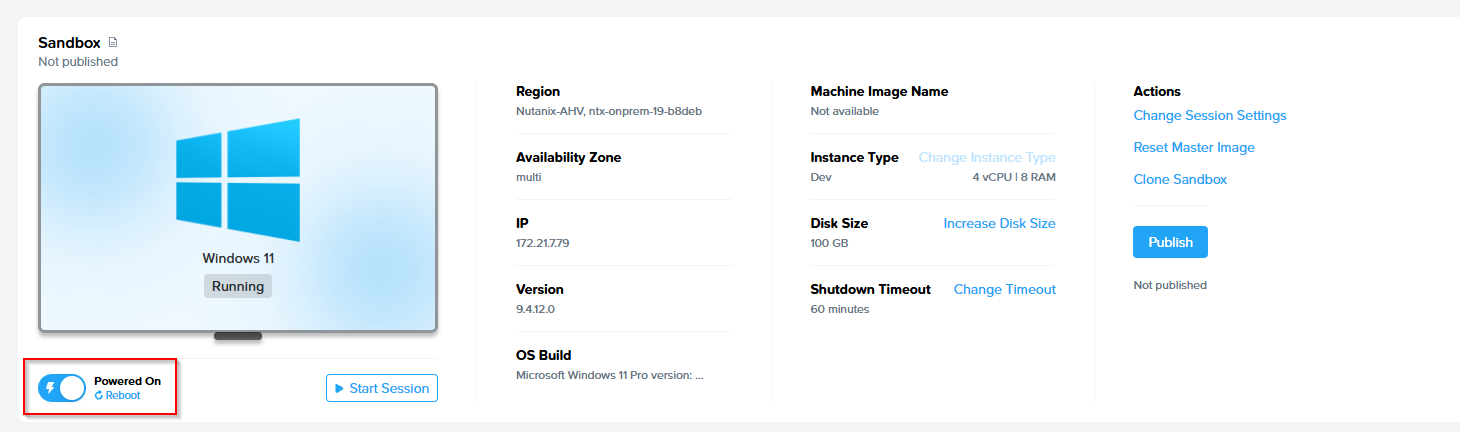Select Reset Master Image action
1460x432 pixels.
coord(1193,148)
